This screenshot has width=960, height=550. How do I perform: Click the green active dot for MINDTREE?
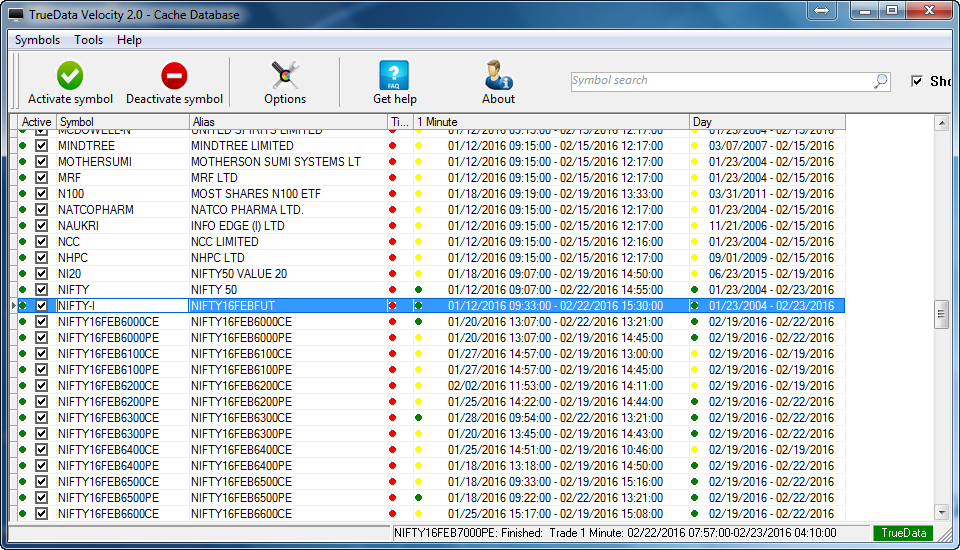tap(23, 146)
